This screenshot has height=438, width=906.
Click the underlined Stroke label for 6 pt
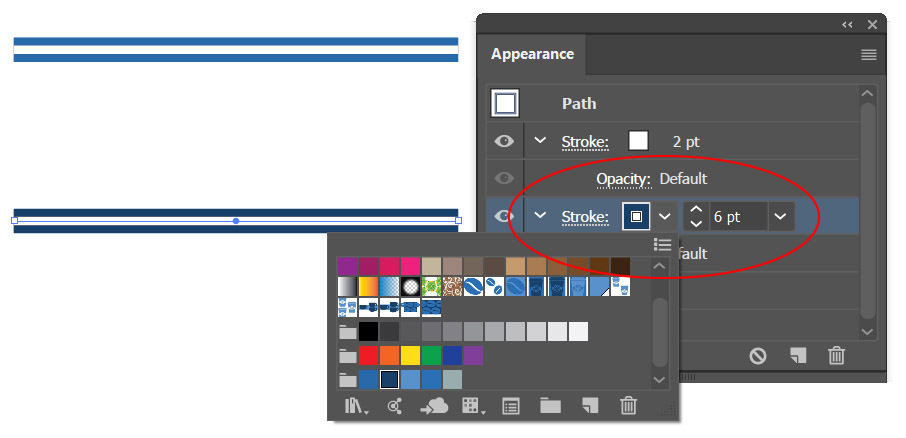tap(585, 216)
